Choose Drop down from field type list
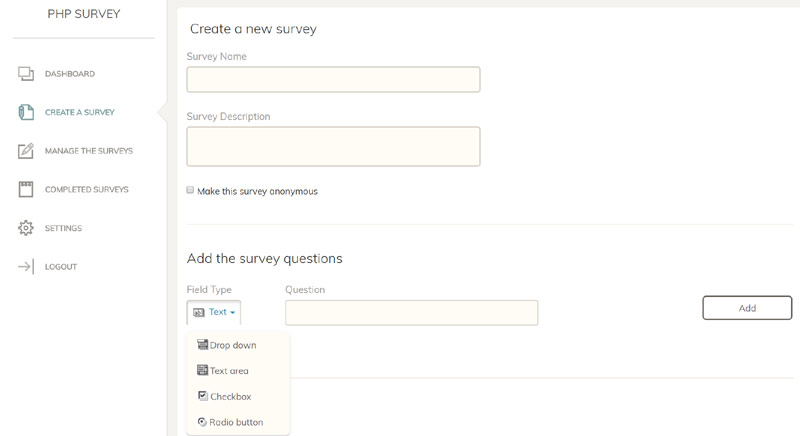The width and height of the screenshot is (800, 436). pos(233,345)
